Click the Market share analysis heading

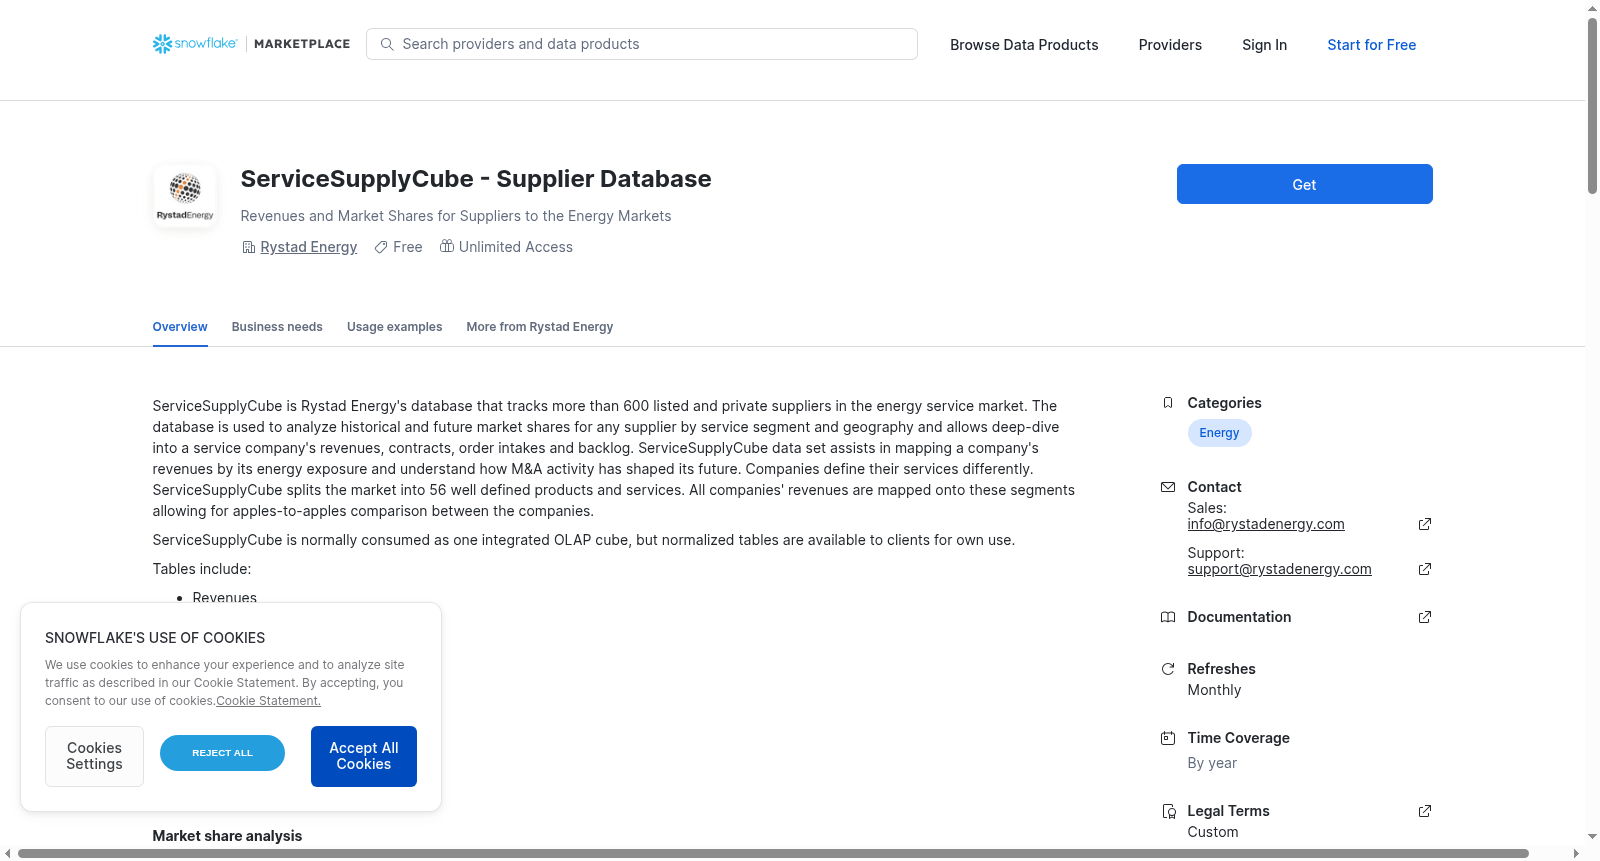[227, 836]
